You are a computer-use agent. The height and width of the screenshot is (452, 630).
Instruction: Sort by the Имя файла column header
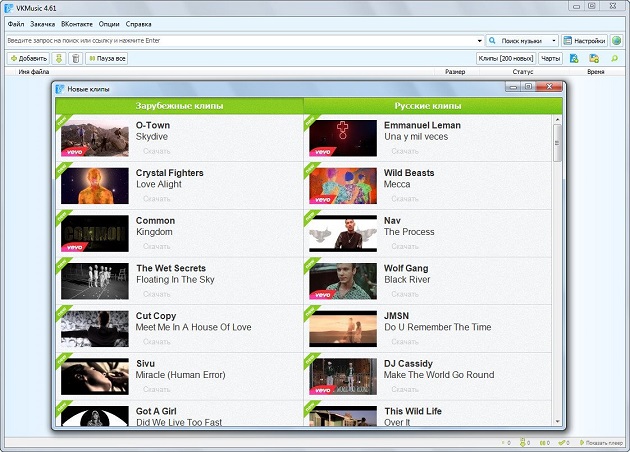click(x=34, y=72)
